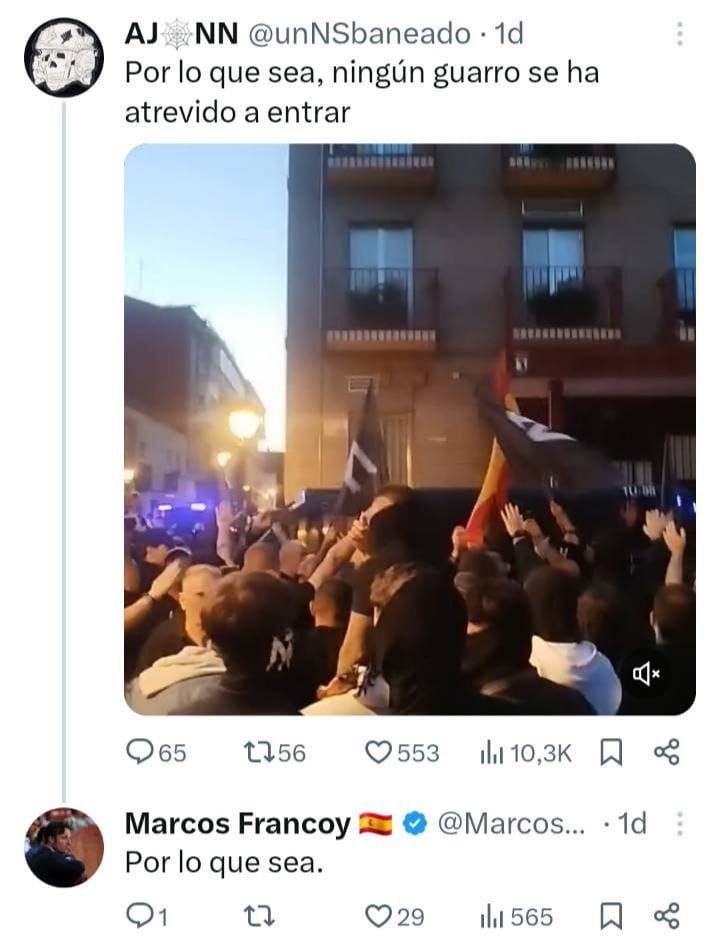Bookmark Marcos Francoy's reply
The image size is (720, 944).
coord(611,916)
